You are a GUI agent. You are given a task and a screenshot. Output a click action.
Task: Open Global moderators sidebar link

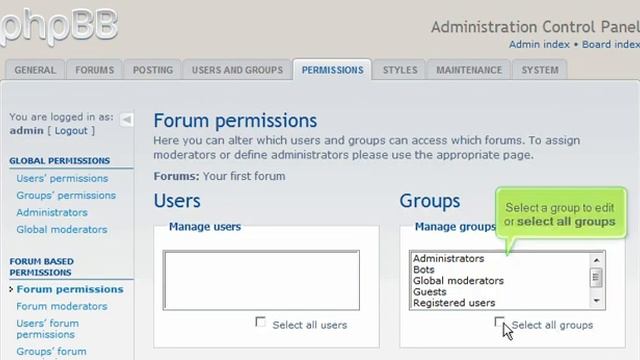[x=62, y=230]
